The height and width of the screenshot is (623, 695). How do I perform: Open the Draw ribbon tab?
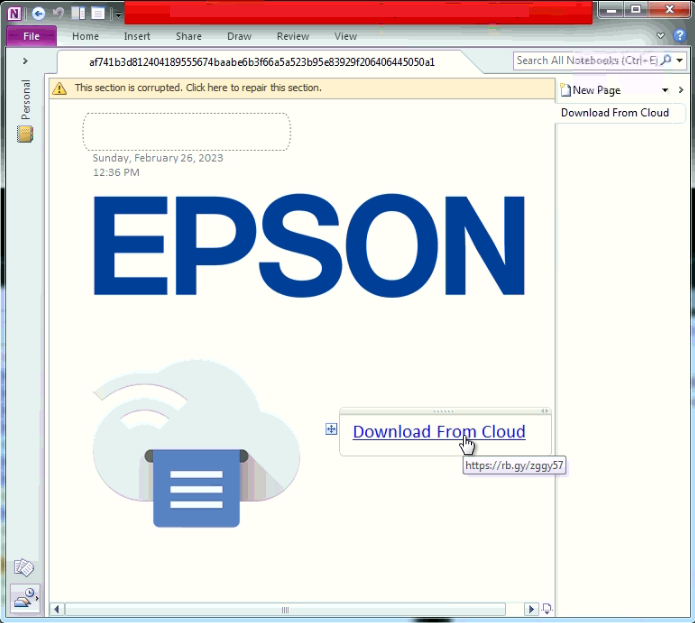239,36
